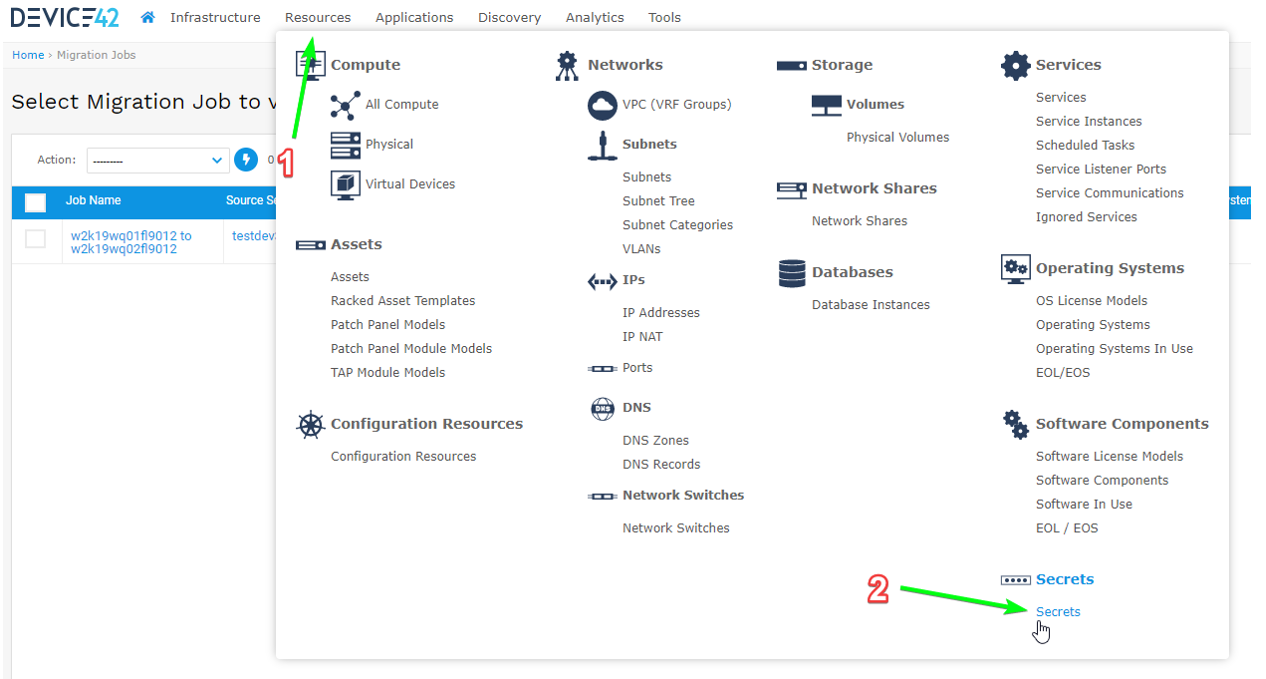Go to Home breadcrumb link
The width and height of the screenshot is (1266, 679).
28,55
